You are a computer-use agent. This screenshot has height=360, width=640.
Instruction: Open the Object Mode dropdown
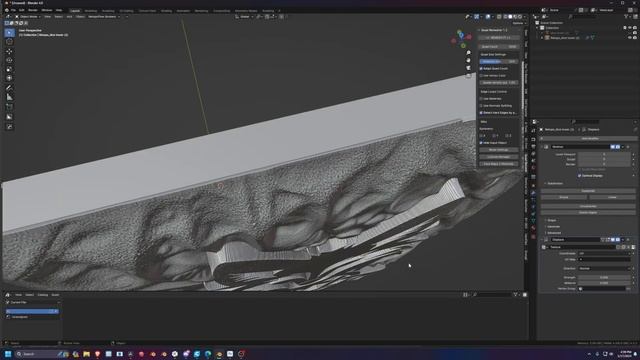coord(28,17)
